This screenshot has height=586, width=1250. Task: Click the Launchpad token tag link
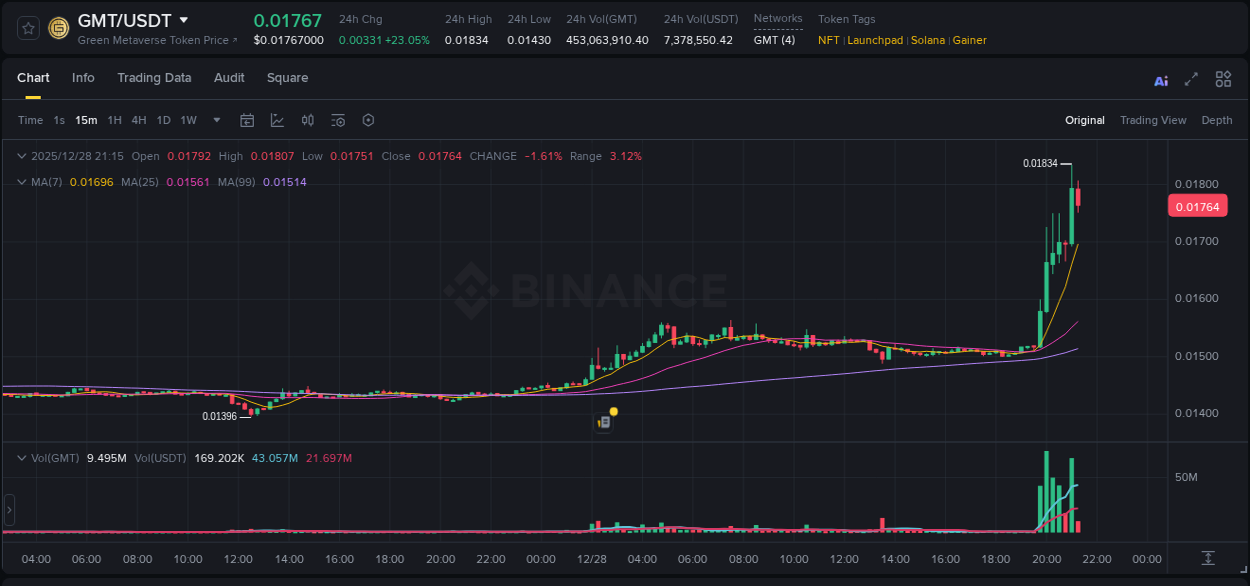pos(875,41)
